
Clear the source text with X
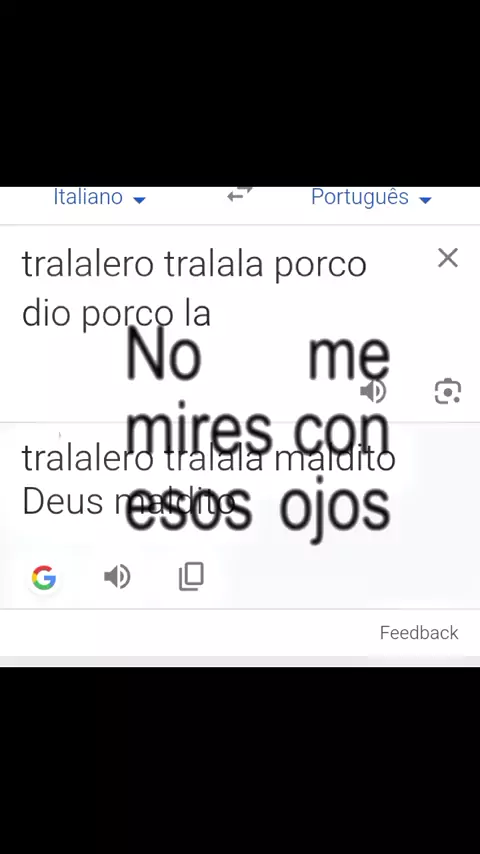tap(448, 258)
